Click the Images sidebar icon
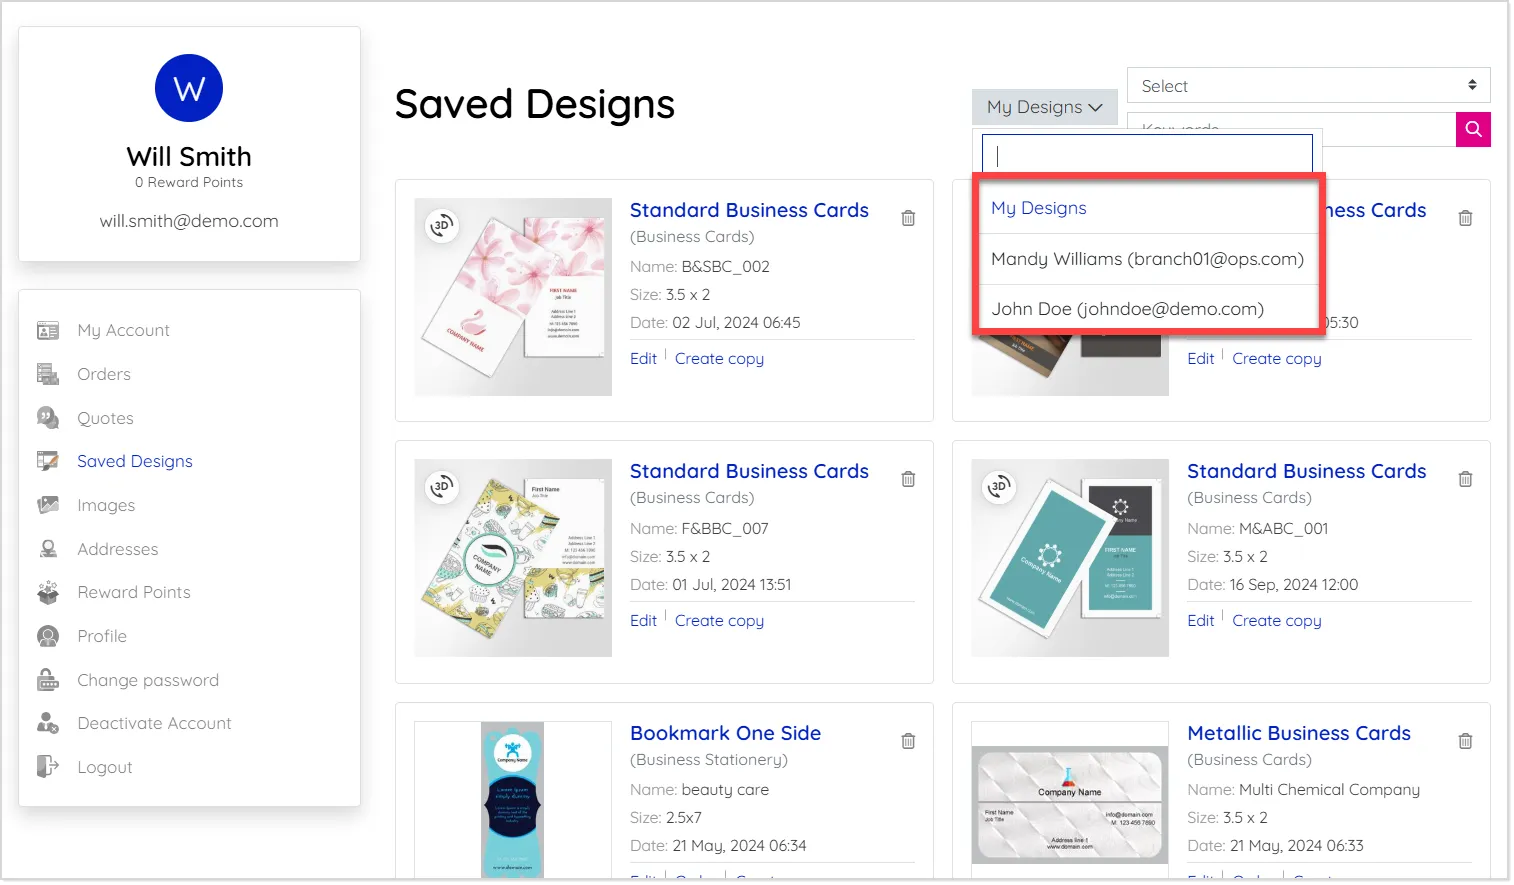Screen dimensions: 1514x885 point(48,505)
